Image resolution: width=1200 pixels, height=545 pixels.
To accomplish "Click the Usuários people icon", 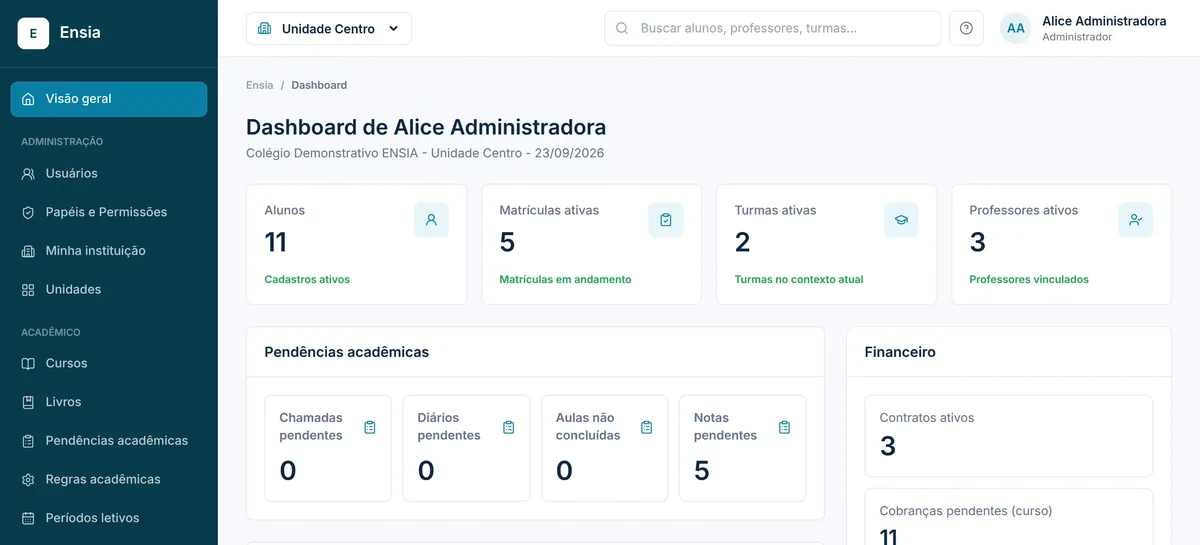I will point(28,173).
